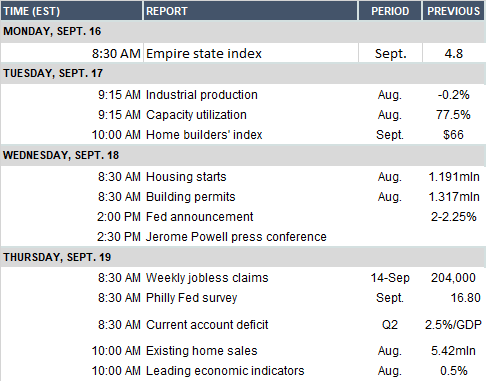This screenshot has height=381, width=486.
Task: Click the Aug. period for Existing home sales
Action: (390, 351)
